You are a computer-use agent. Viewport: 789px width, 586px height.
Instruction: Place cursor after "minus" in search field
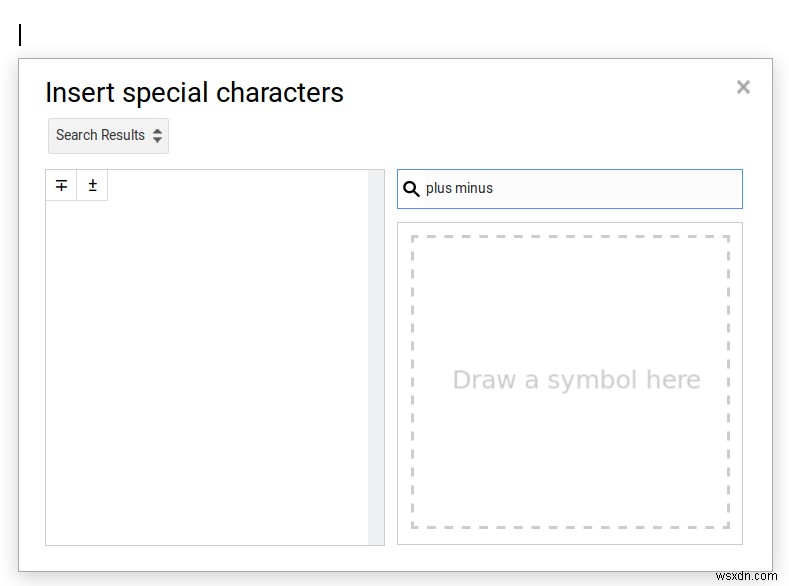pyautogui.click(x=494, y=189)
